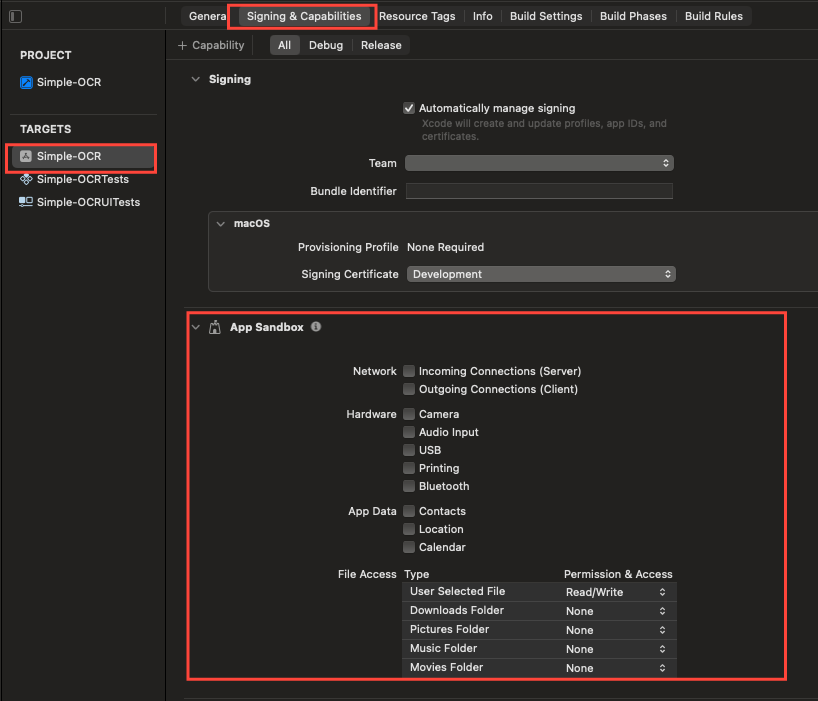Click the plus Capability icon
This screenshot has height=701, width=818.
click(182, 45)
